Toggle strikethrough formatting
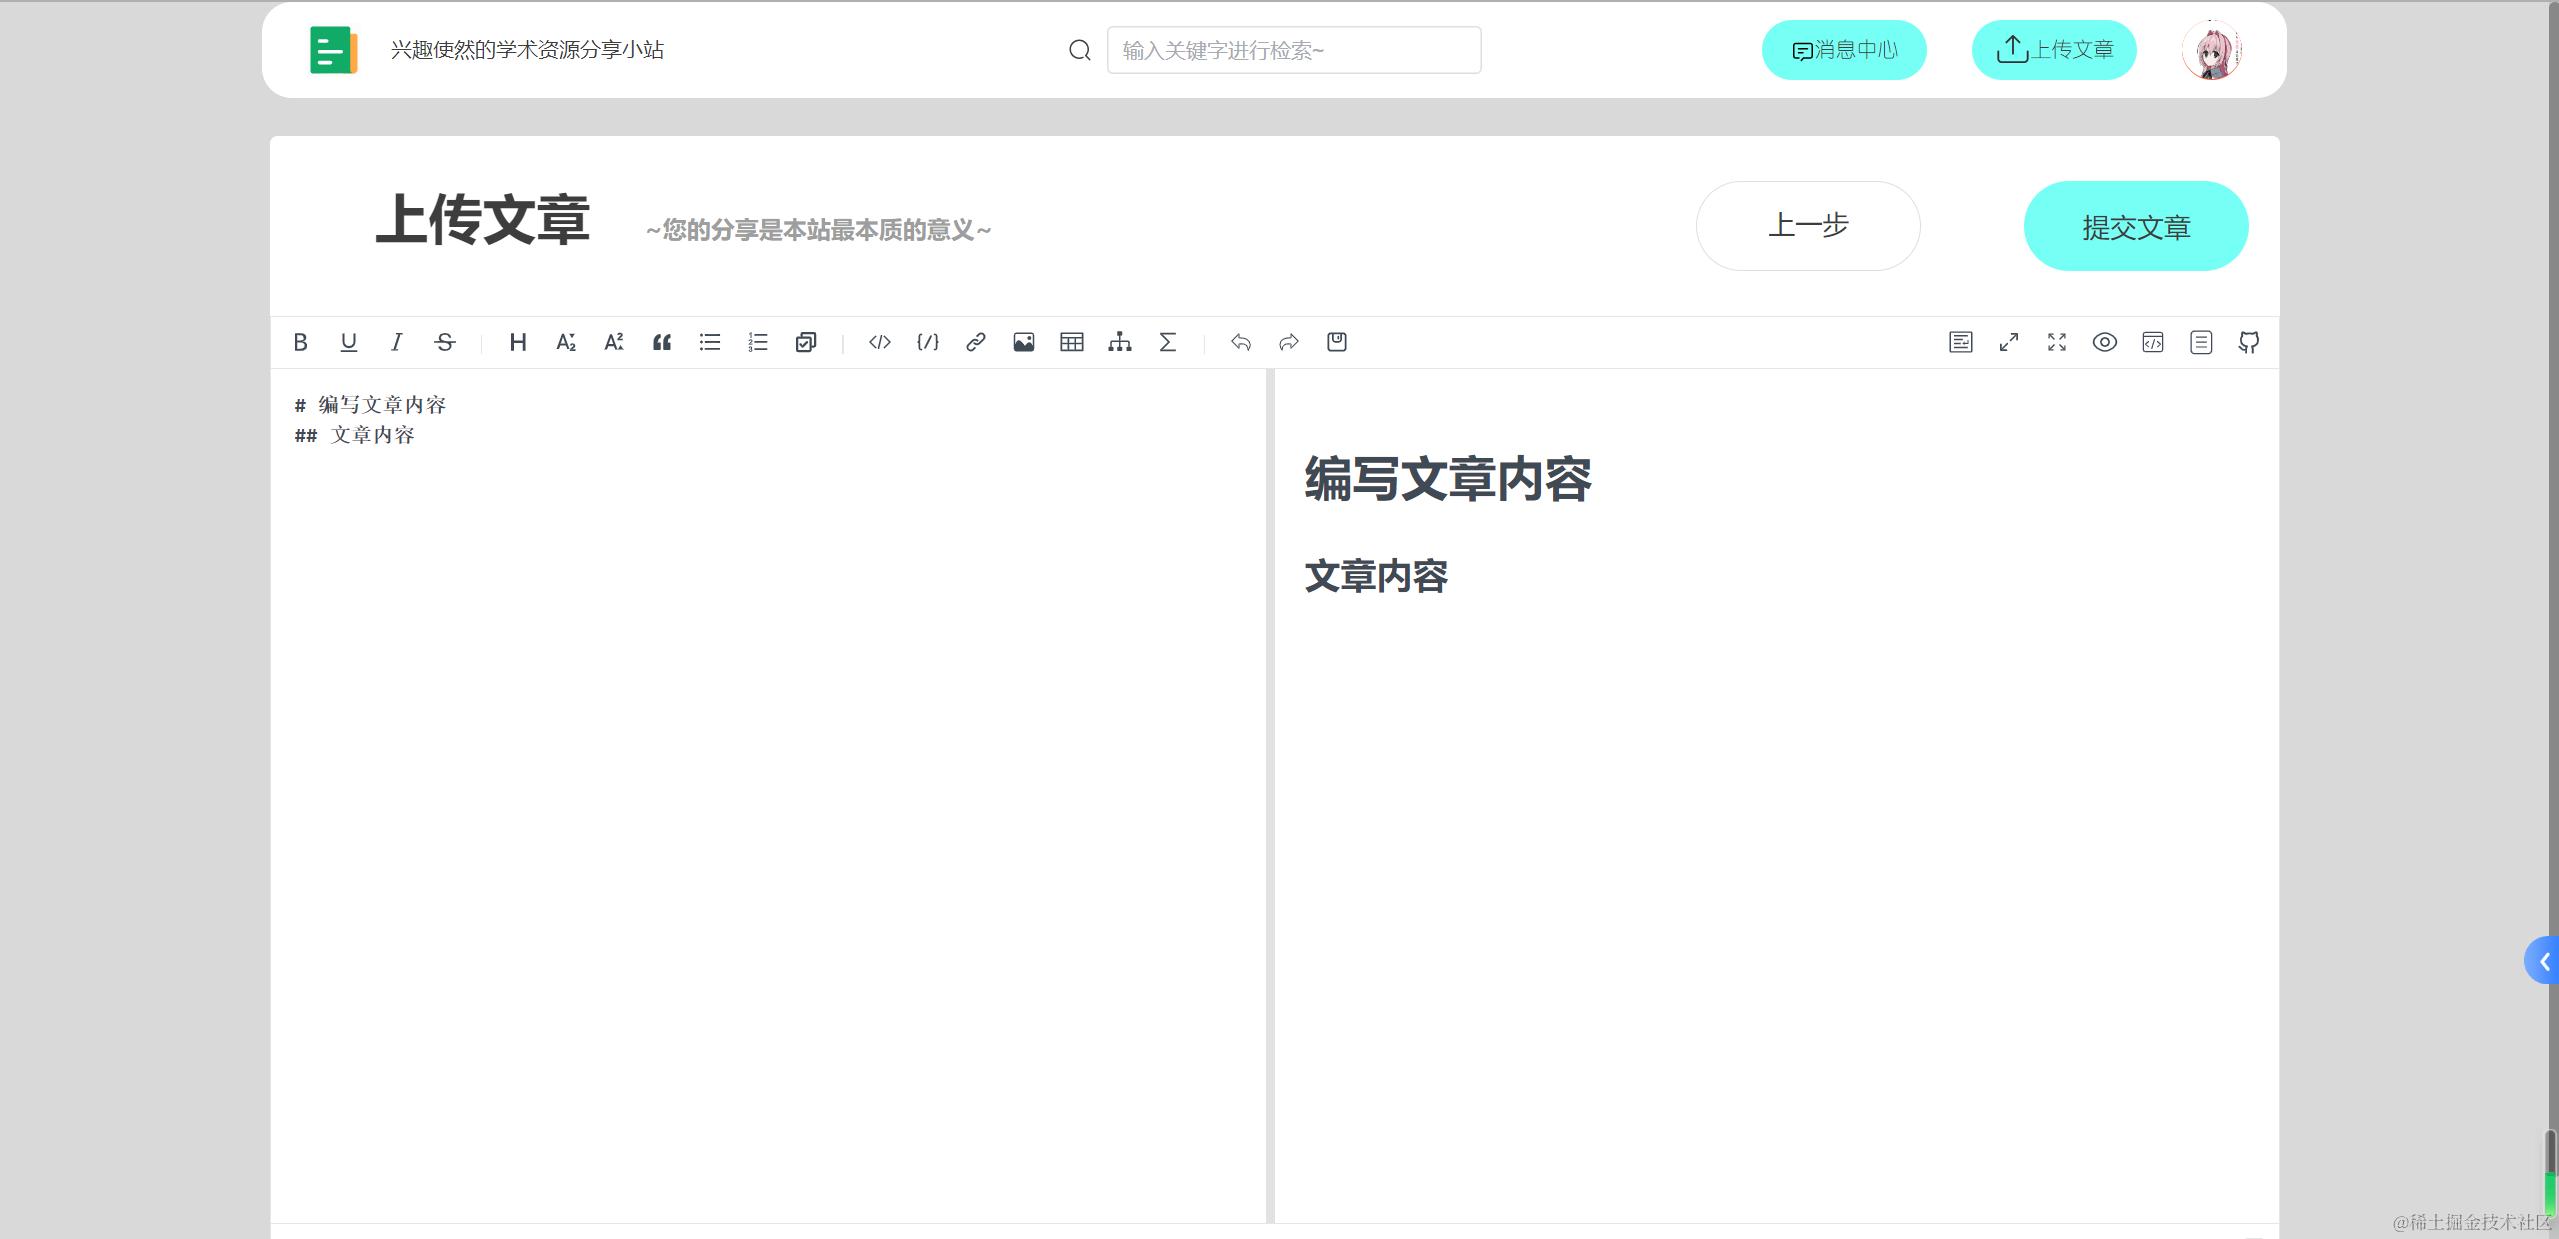Image resolution: width=2559 pixels, height=1239 pixels. [x=444, y=342]
